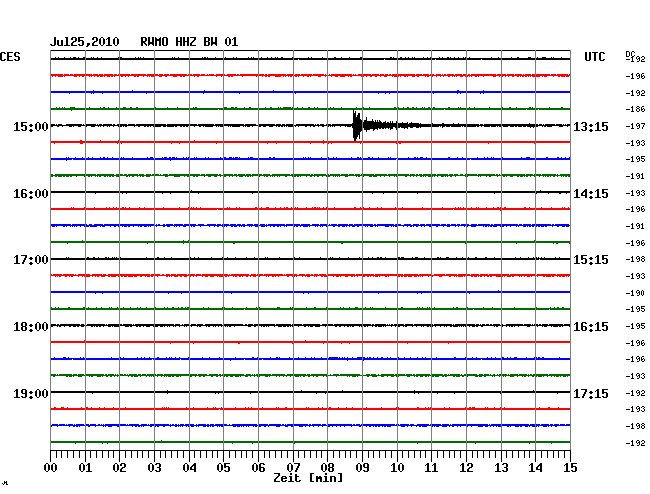650x494 pixels.
Task: Click the "16:15" UTC time label
Action: [x=591, y=327]
